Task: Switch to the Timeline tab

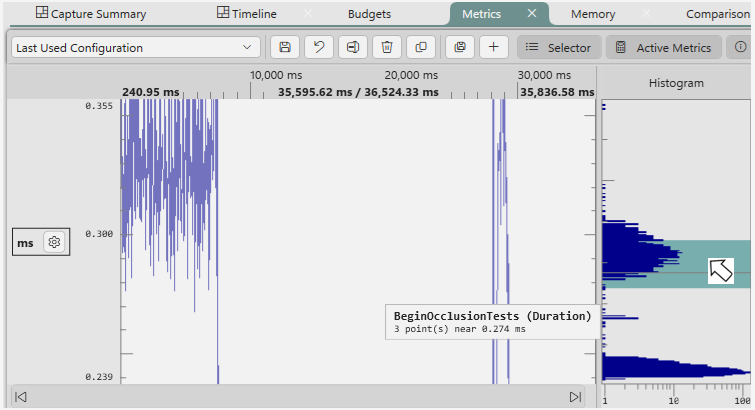Action: (x=247, y=13)
